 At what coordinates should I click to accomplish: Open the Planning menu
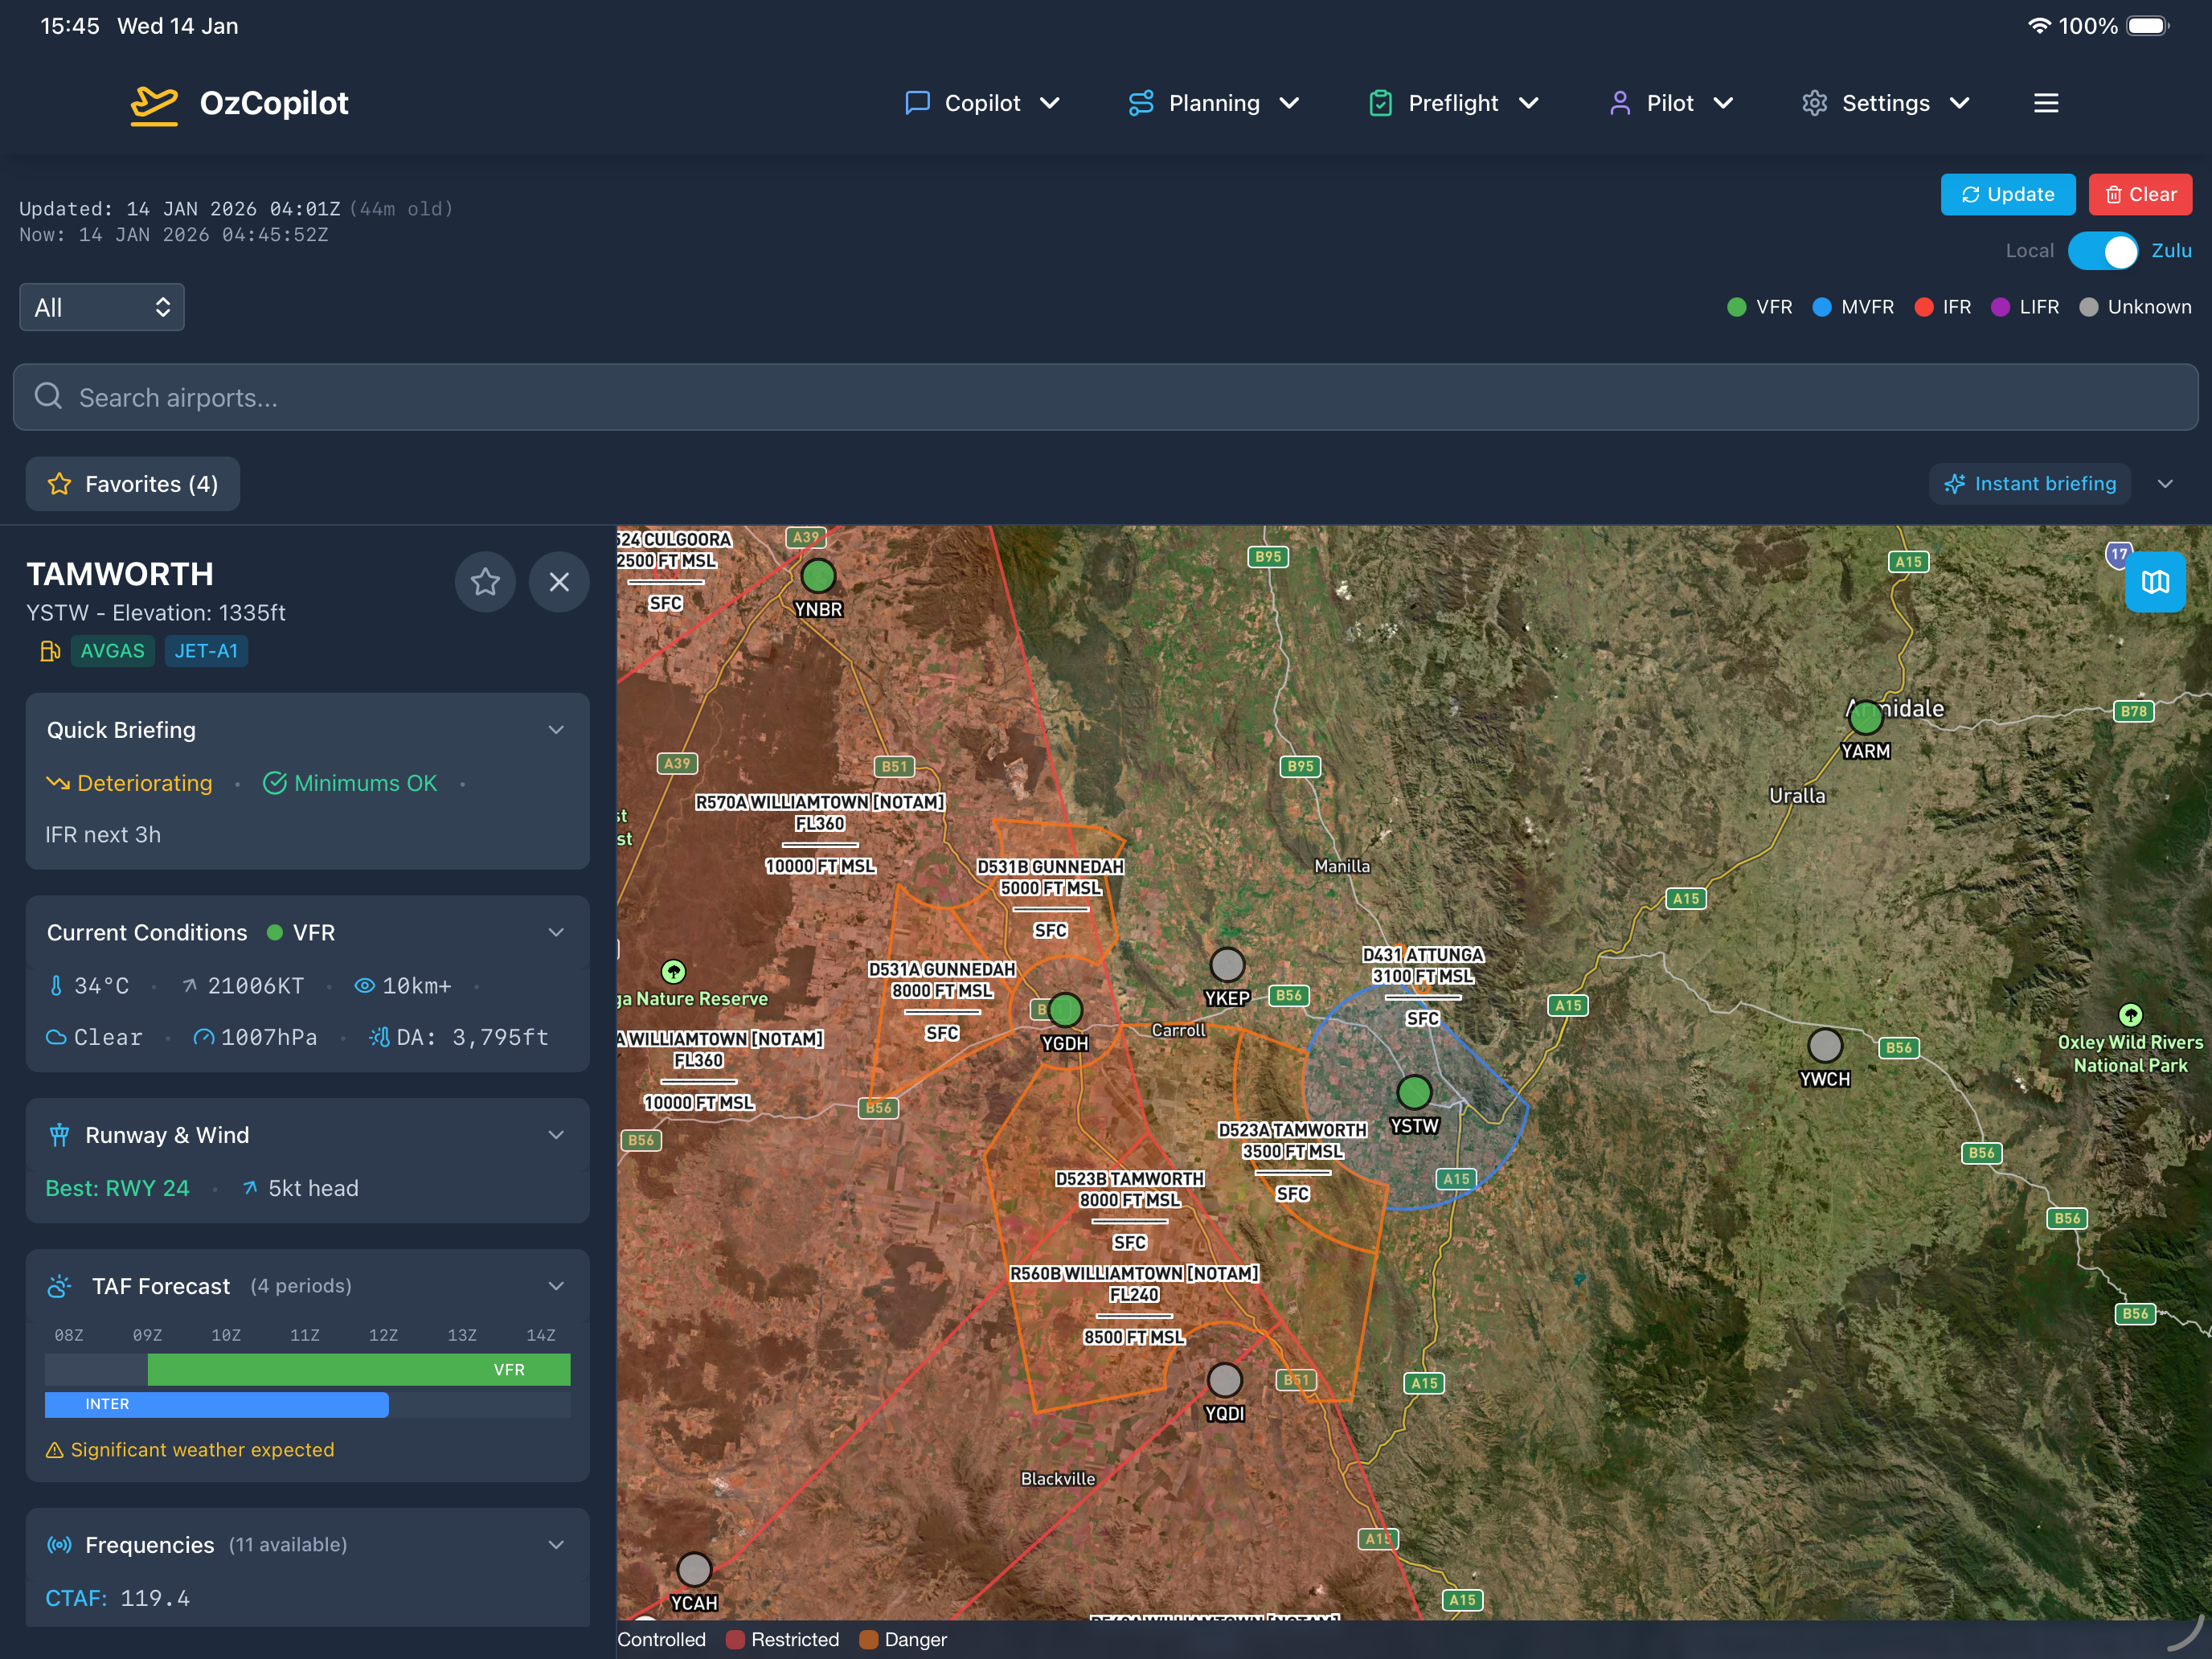[x=1214, y=103]
